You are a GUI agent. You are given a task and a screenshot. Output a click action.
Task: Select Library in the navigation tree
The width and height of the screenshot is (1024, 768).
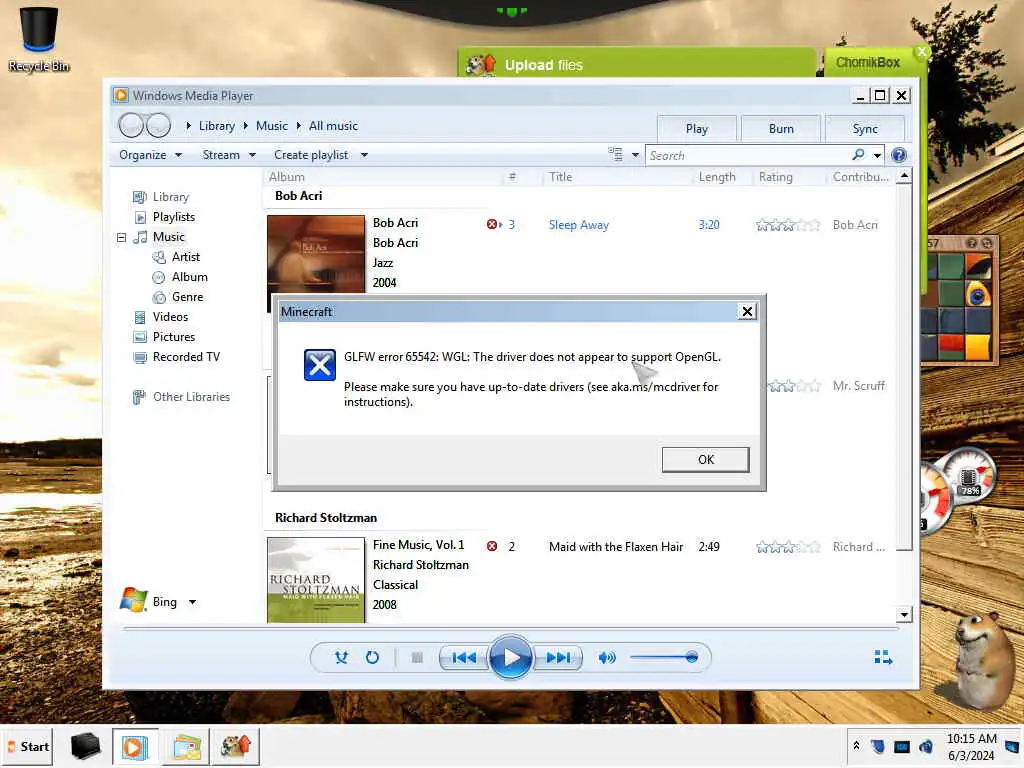point(161,197)
